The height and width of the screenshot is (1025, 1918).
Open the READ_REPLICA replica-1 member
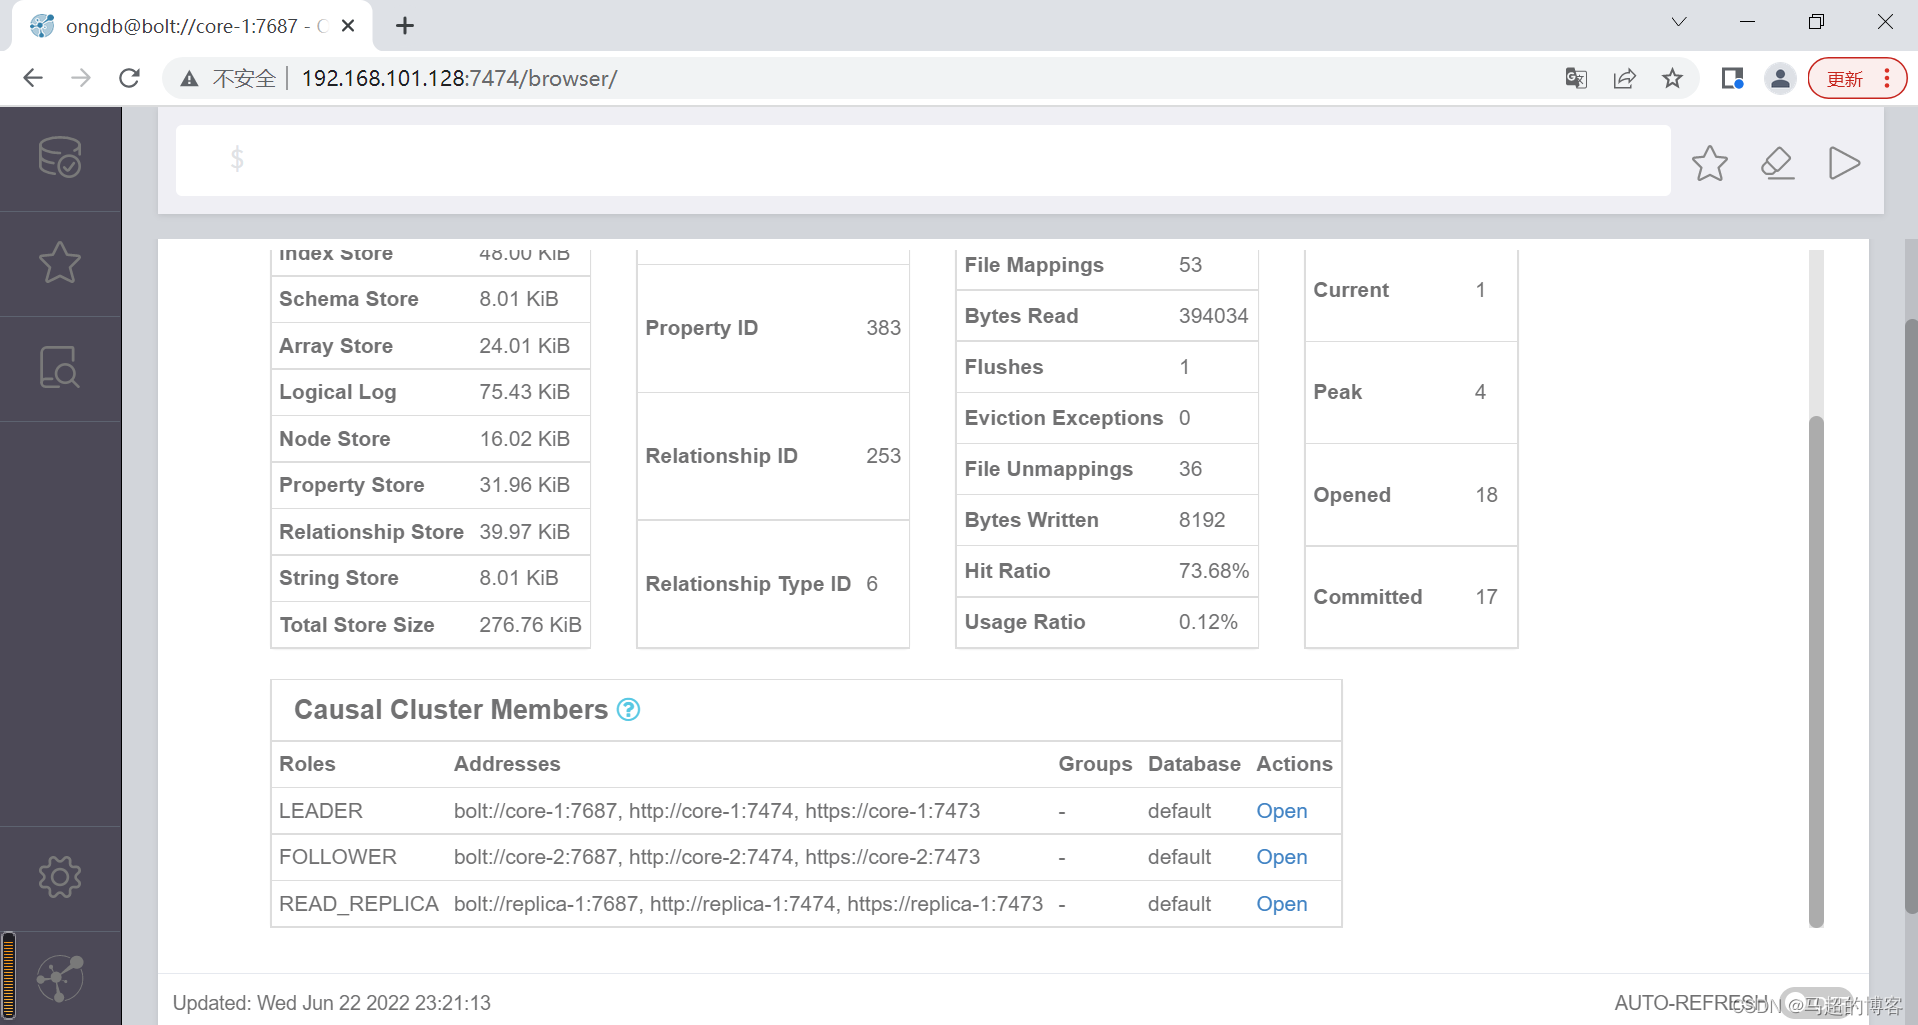coord(1281,904)
